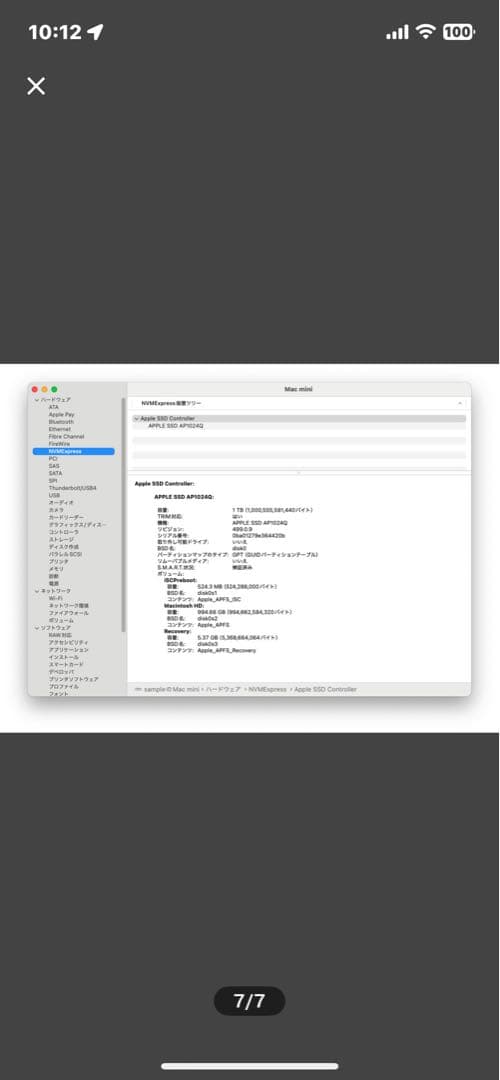Select 電源 in the sidebar
Image resolution: width=500 pixels, height=1080 pixels.
pyautogui.click(x=54, y=583)
